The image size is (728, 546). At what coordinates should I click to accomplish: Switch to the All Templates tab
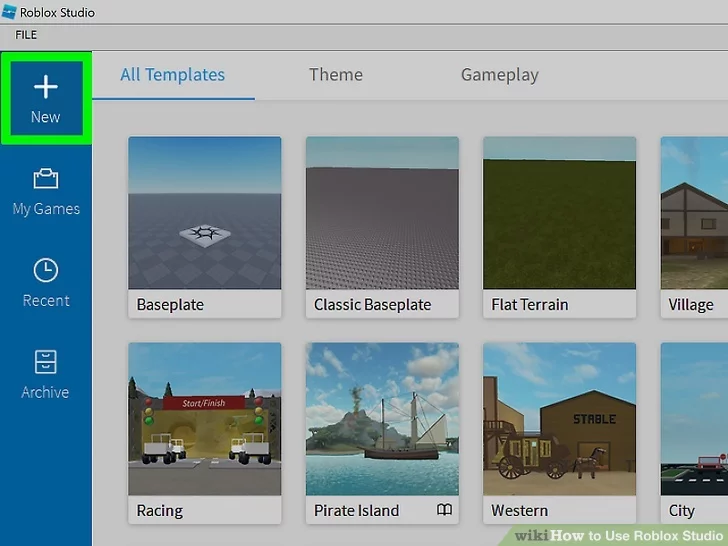tap(173, 75)
